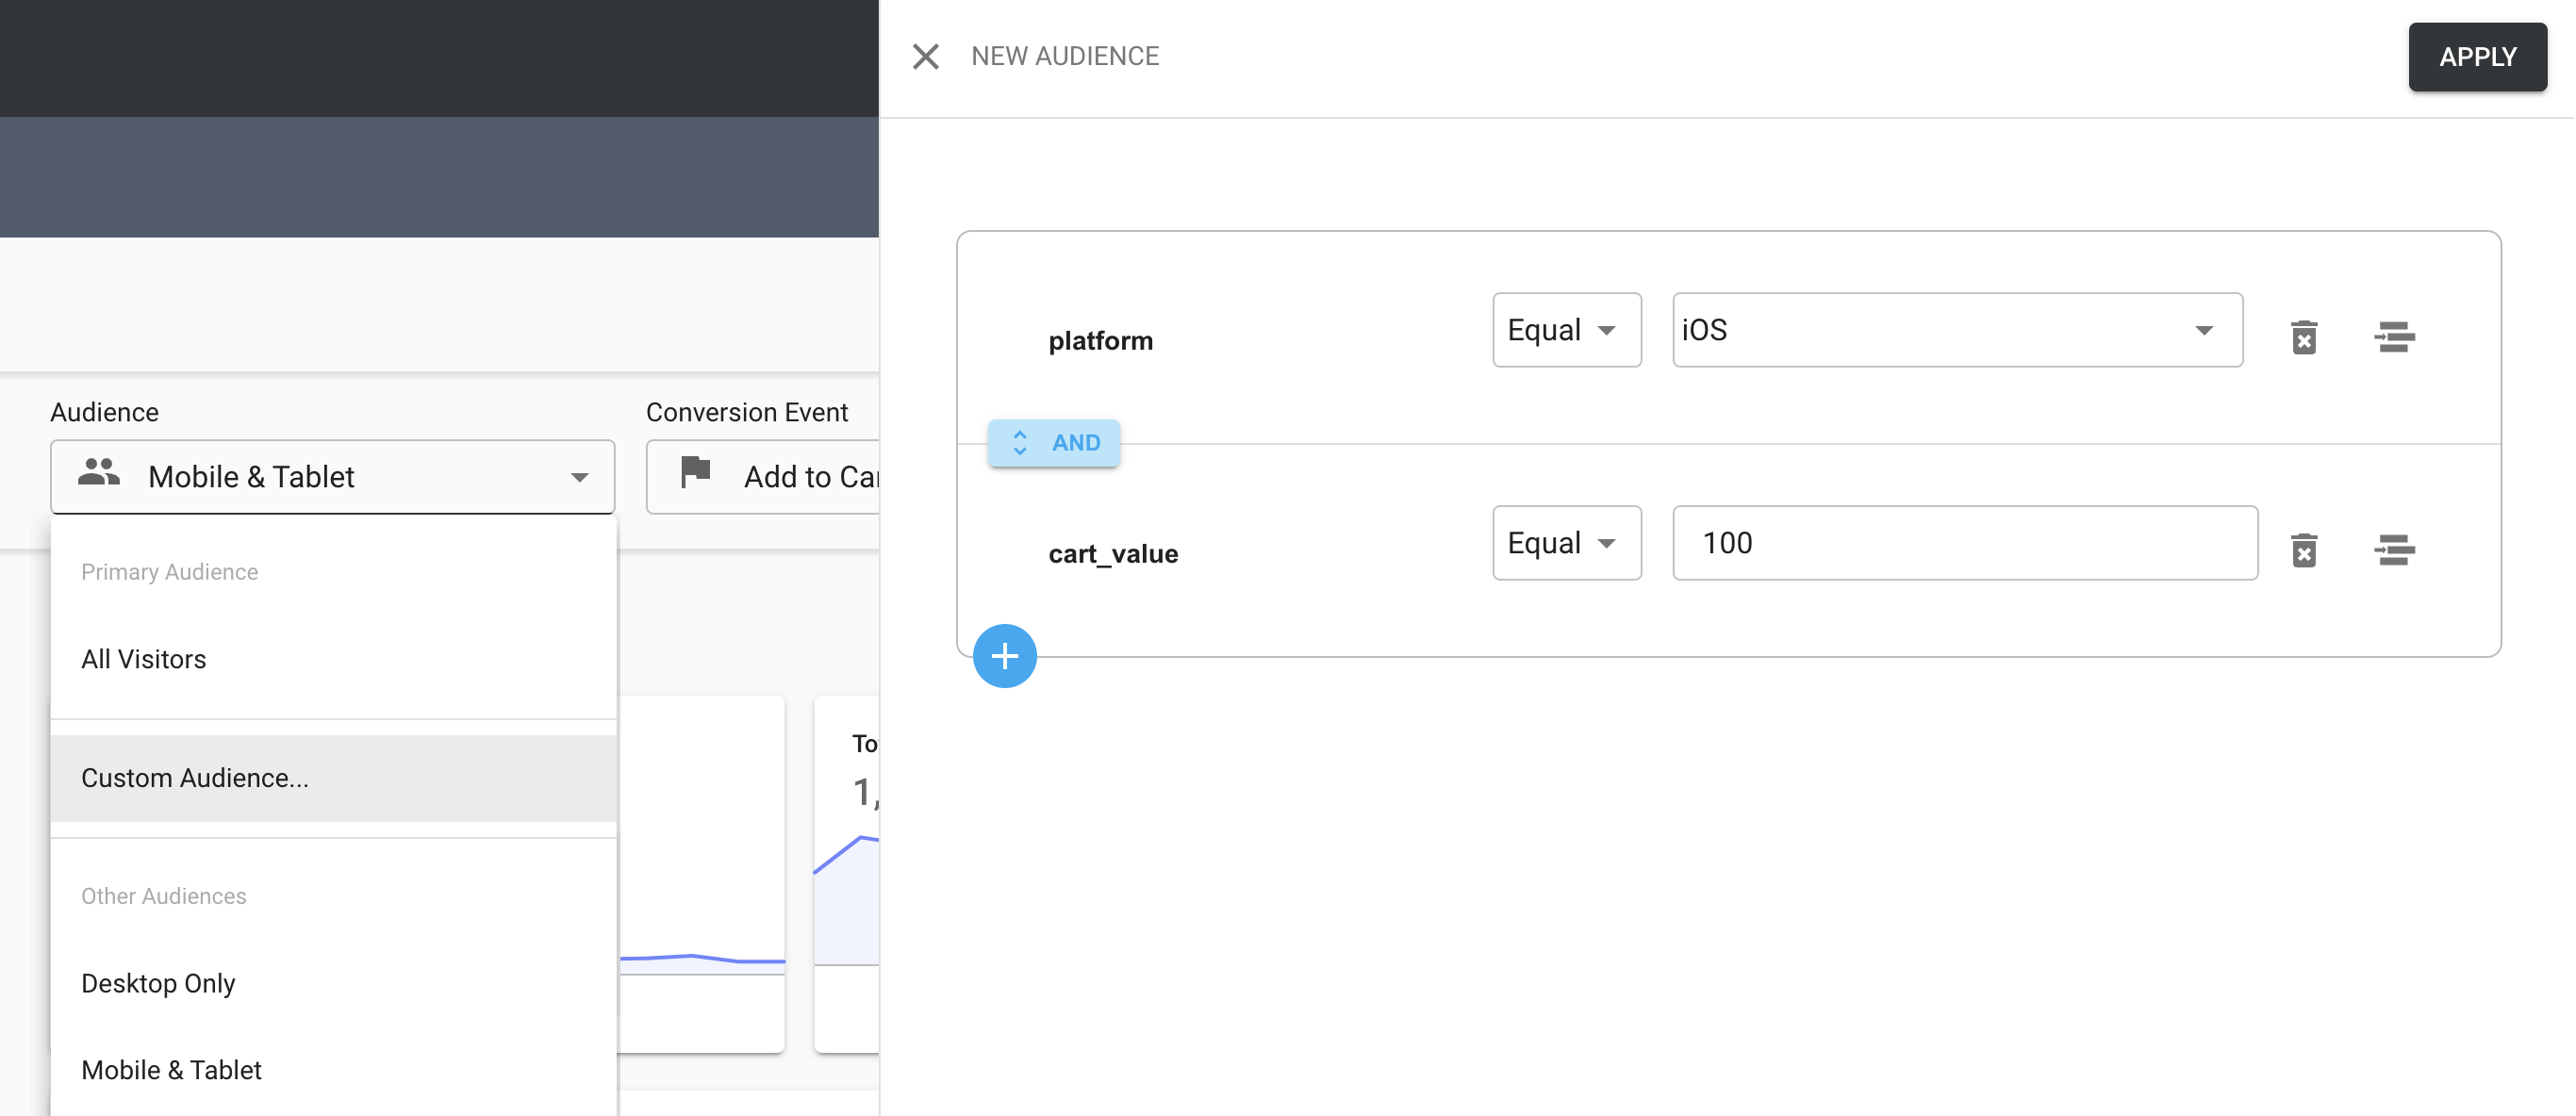Click the NEW AUDIENCE title text

tap(1065, 56)
